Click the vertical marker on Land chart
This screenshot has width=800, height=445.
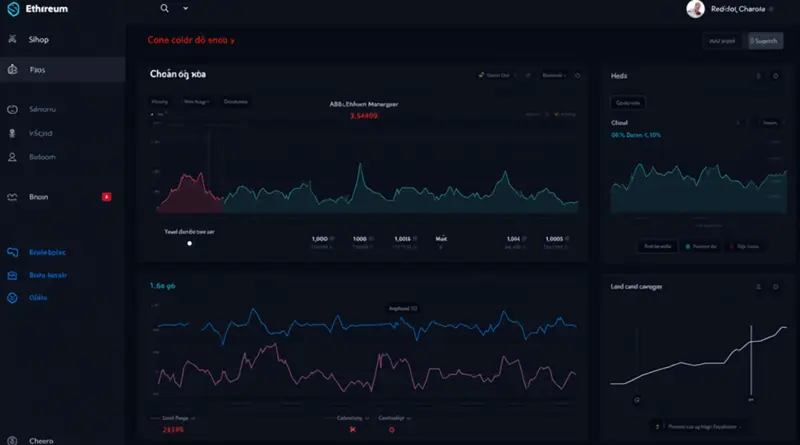click(x=751, y=362)
